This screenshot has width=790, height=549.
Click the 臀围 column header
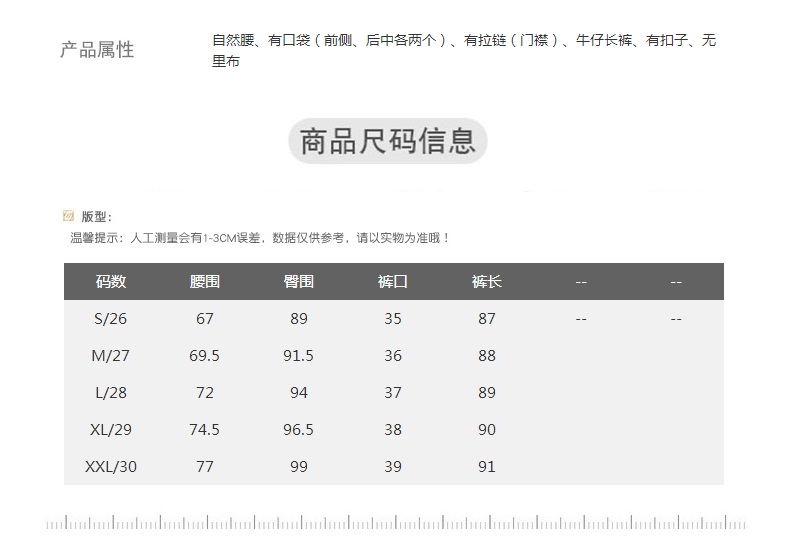[299, 282]
